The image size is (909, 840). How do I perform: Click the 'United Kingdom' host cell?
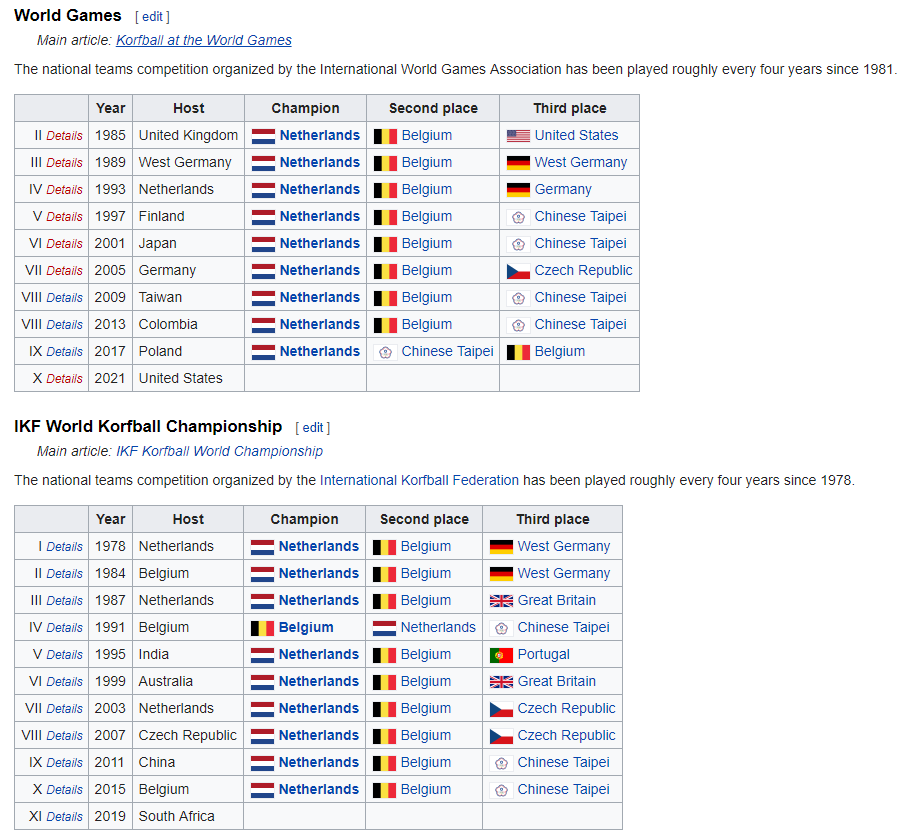[x=188, y=135]
